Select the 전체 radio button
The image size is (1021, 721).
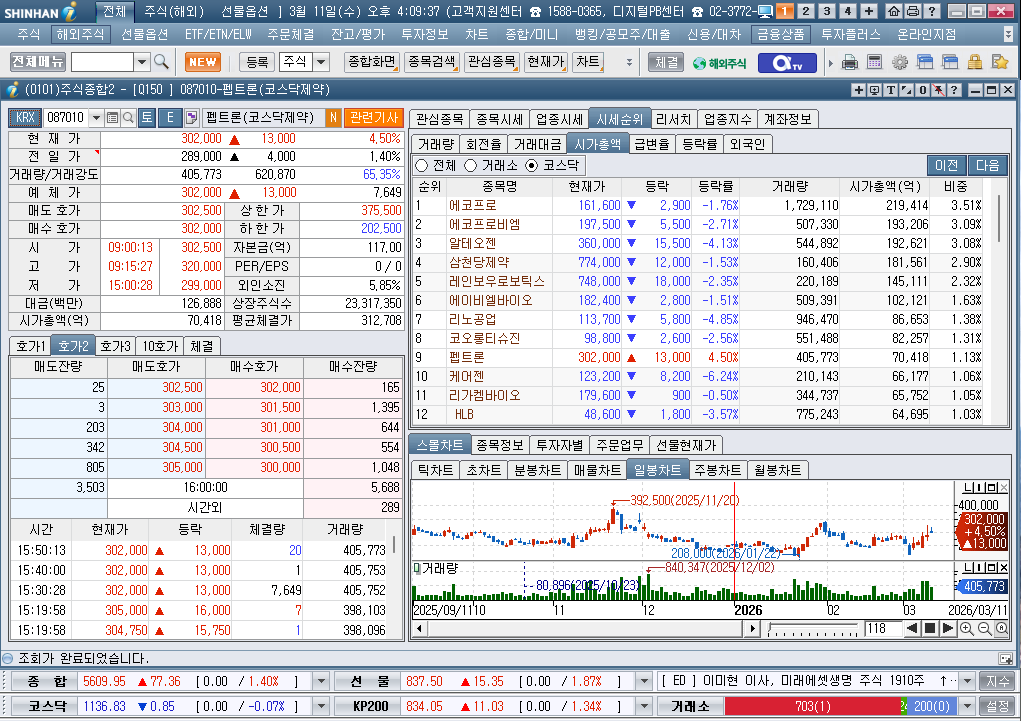tap(422, 165)
